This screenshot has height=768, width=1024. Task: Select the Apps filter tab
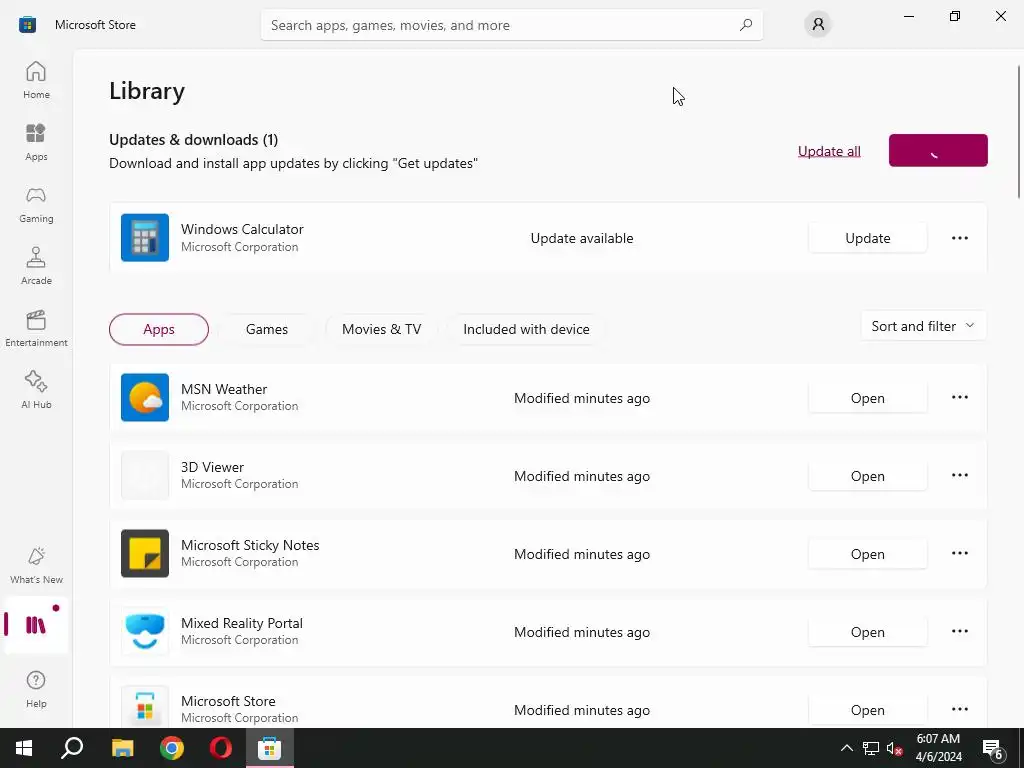[159, 329]
